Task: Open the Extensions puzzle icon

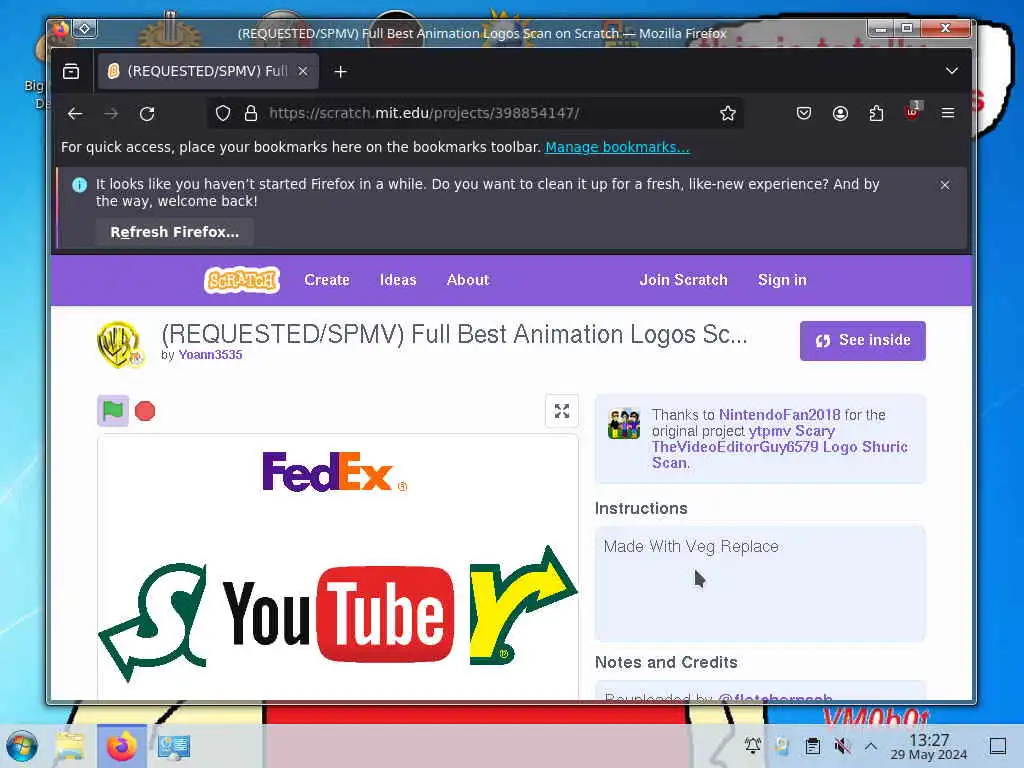Action: click(x=876, y=114)
